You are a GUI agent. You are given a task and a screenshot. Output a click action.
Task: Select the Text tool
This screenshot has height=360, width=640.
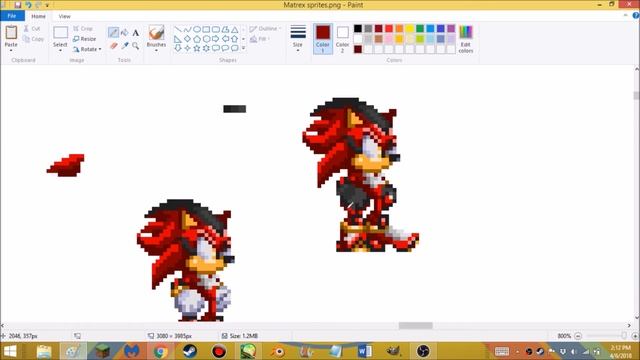tap(136, 32)
